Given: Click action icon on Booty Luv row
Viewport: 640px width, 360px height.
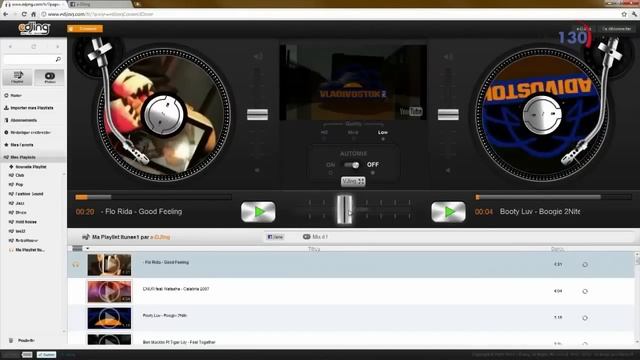Looking at the screenshot, I should click(585, 318).
